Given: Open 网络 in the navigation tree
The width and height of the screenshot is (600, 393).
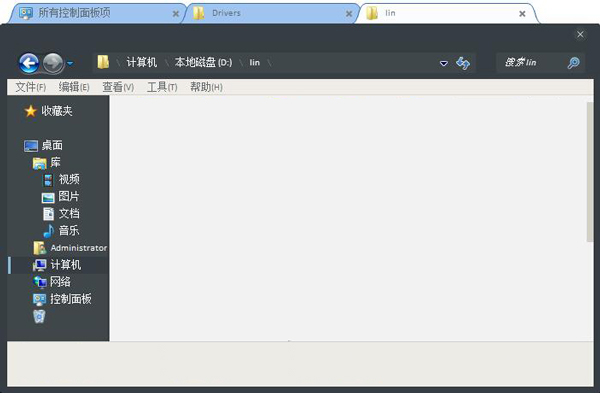Looking at the screenshot, I should [x=60, y=282].
